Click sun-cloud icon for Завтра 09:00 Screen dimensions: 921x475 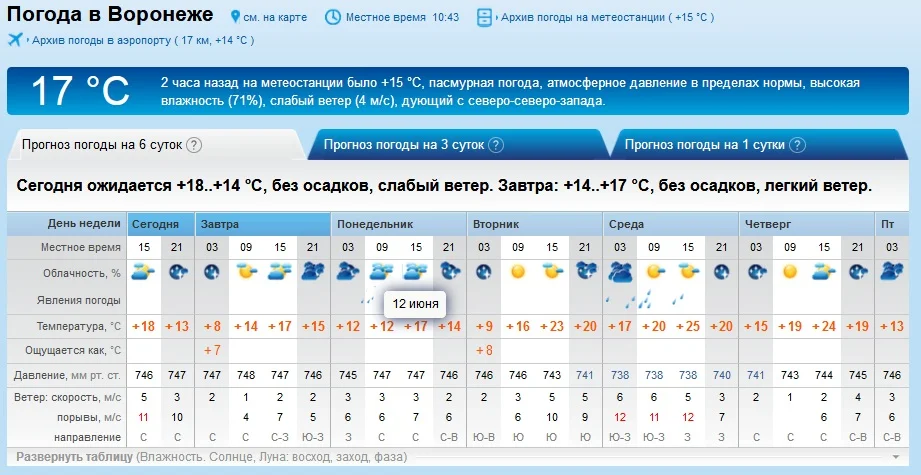point(246,272)
